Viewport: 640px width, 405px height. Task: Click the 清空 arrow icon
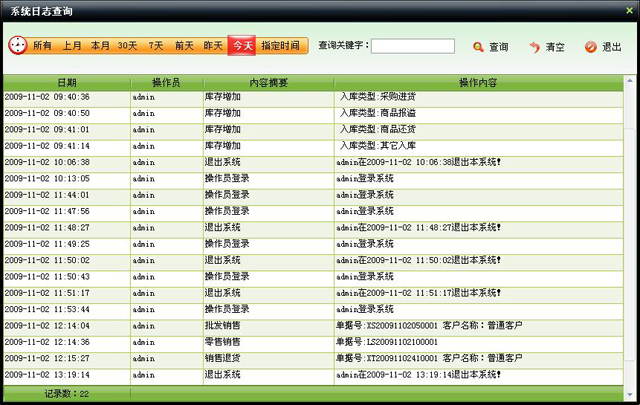pyautogui.click(x=535, y=47)
